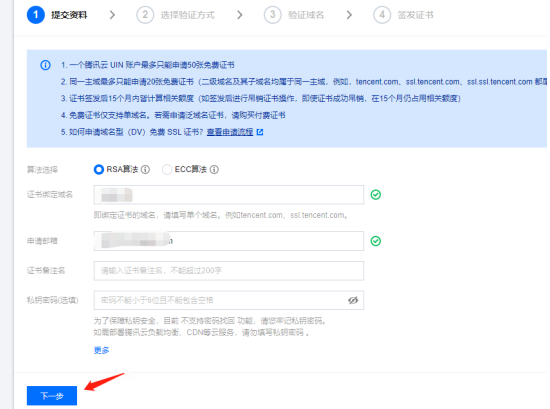The height and width of the screenshot is (409, 550).
Task: Click the chevron after 选择验证方式 step
Action: coord(240,15)
